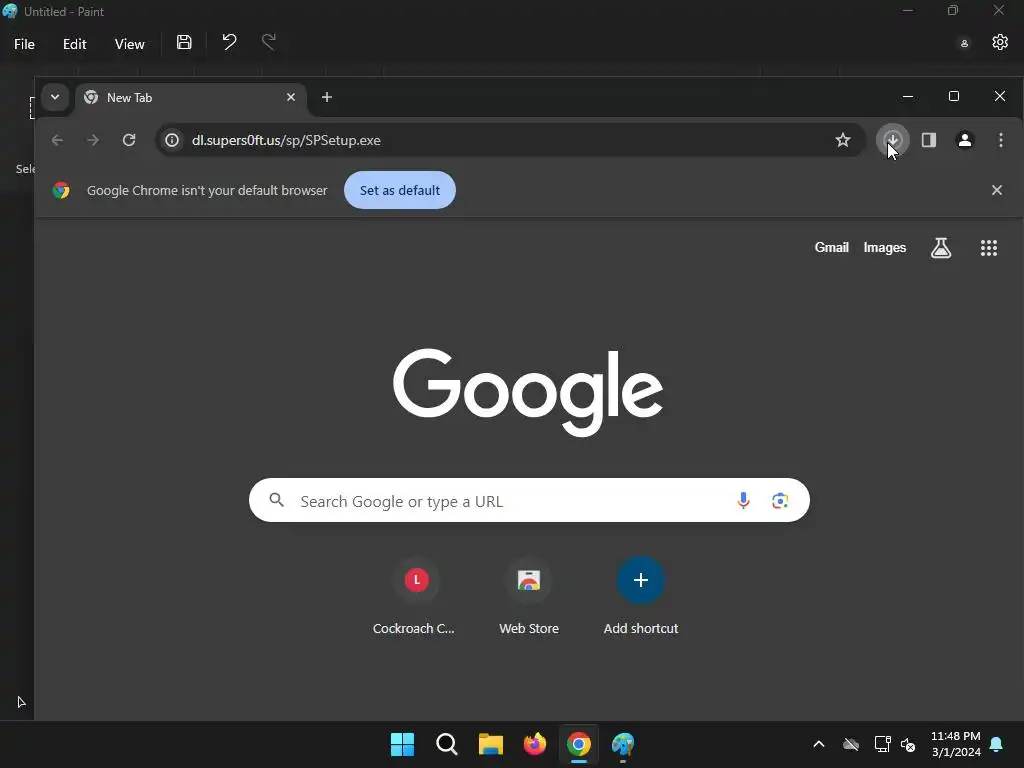Close the New Tab tab
This screenshot has width=1024, height=768.
pos(291,97)
